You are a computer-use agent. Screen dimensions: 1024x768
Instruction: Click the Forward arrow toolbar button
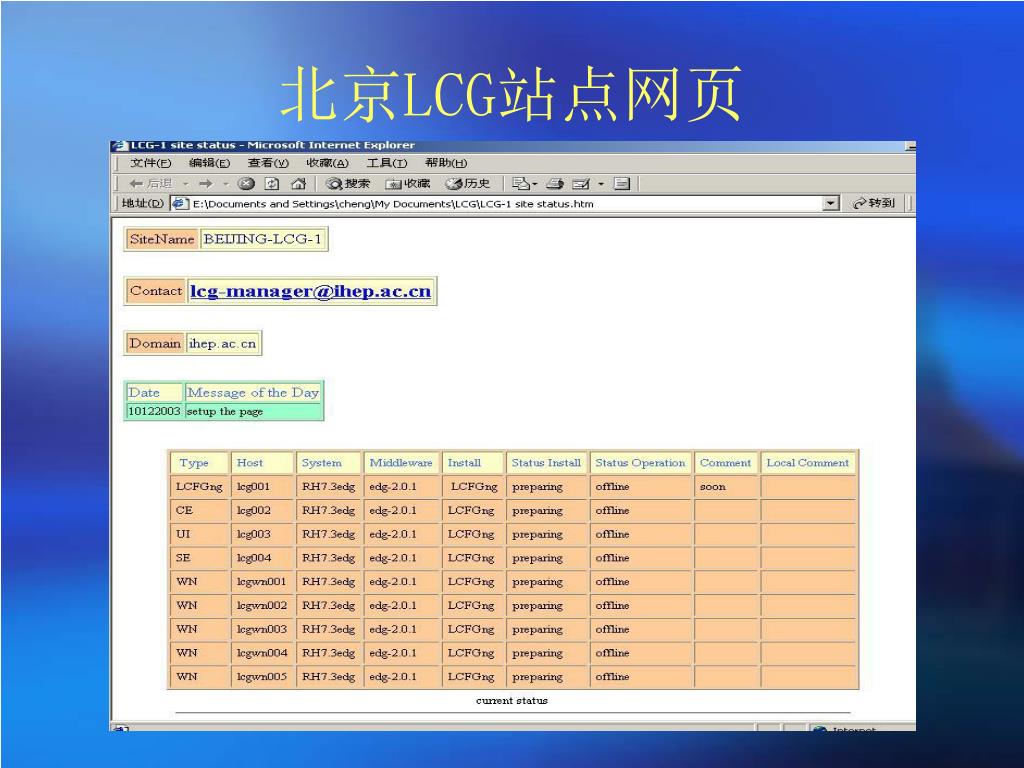pos(206,184)
